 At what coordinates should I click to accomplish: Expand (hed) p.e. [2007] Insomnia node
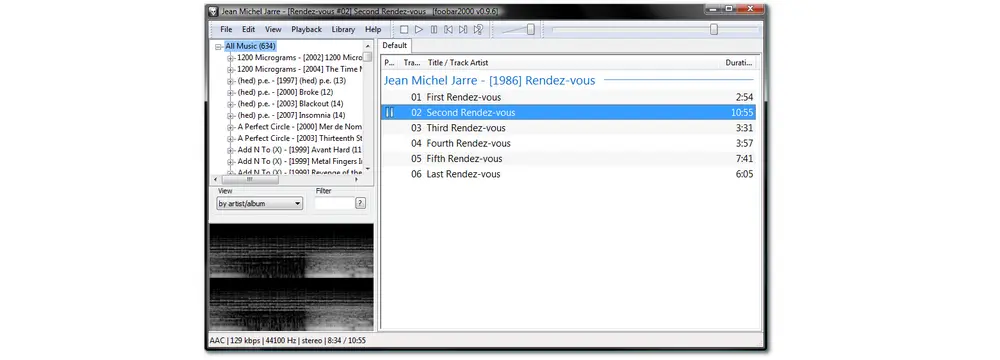[231, 115]
